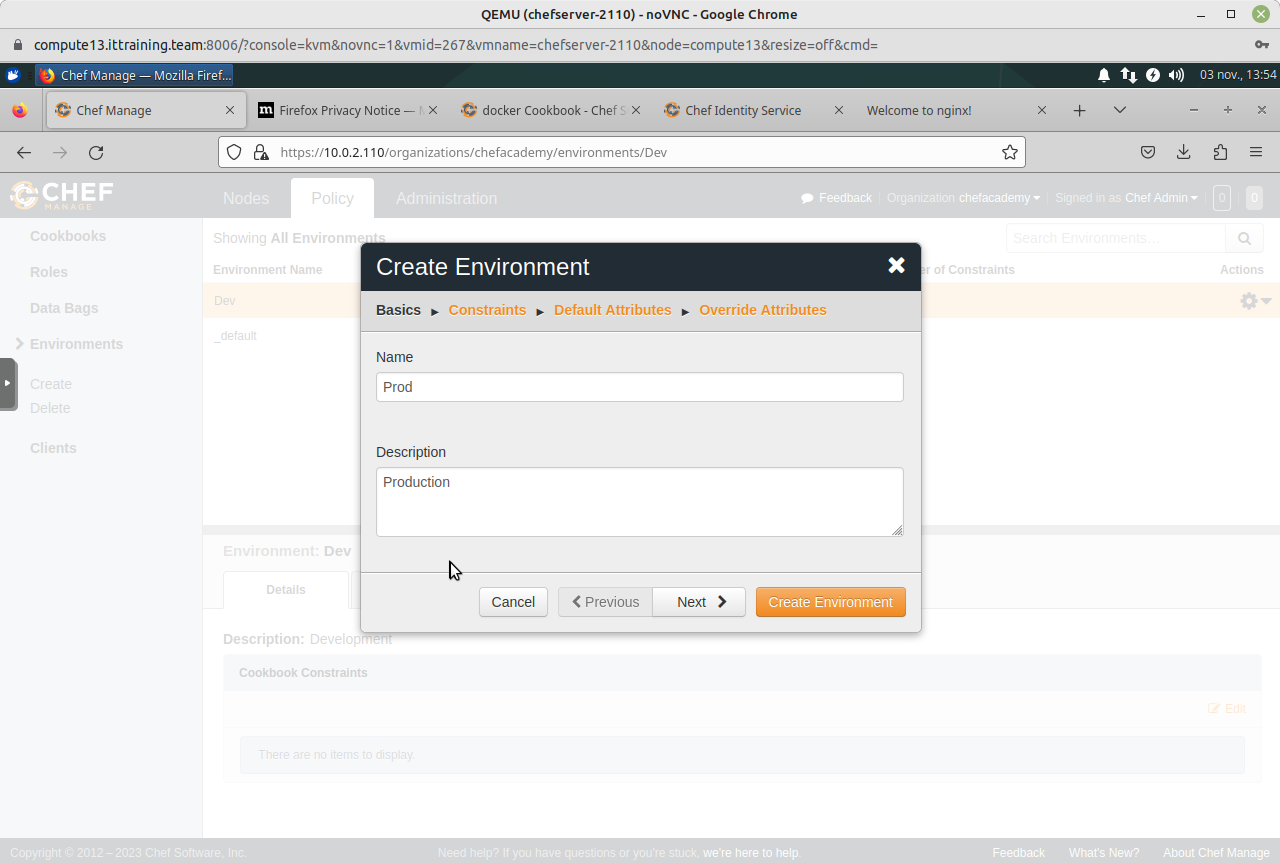1280x863 pixels.
Task: Click the Create Environment button
Action: (831, 602)
